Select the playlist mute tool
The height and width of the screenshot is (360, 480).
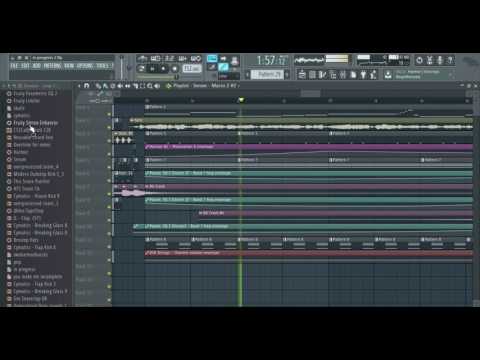(120, 86)
